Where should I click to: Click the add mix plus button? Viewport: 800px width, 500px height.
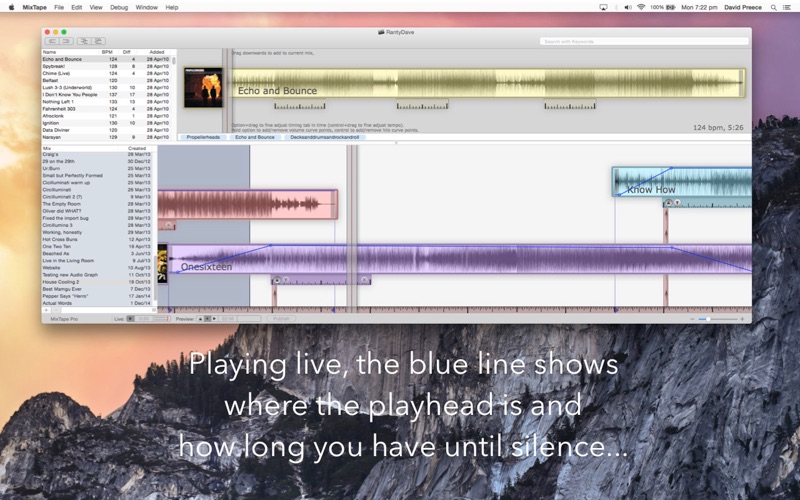point(46,310)
